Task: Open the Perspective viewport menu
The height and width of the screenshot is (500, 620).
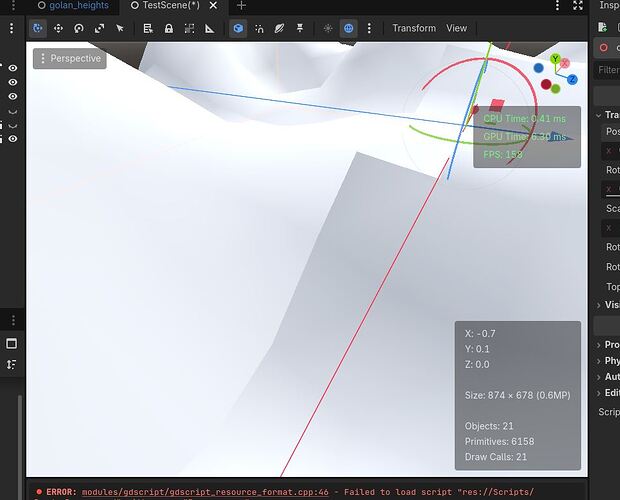Action: [x=70, y=58]
